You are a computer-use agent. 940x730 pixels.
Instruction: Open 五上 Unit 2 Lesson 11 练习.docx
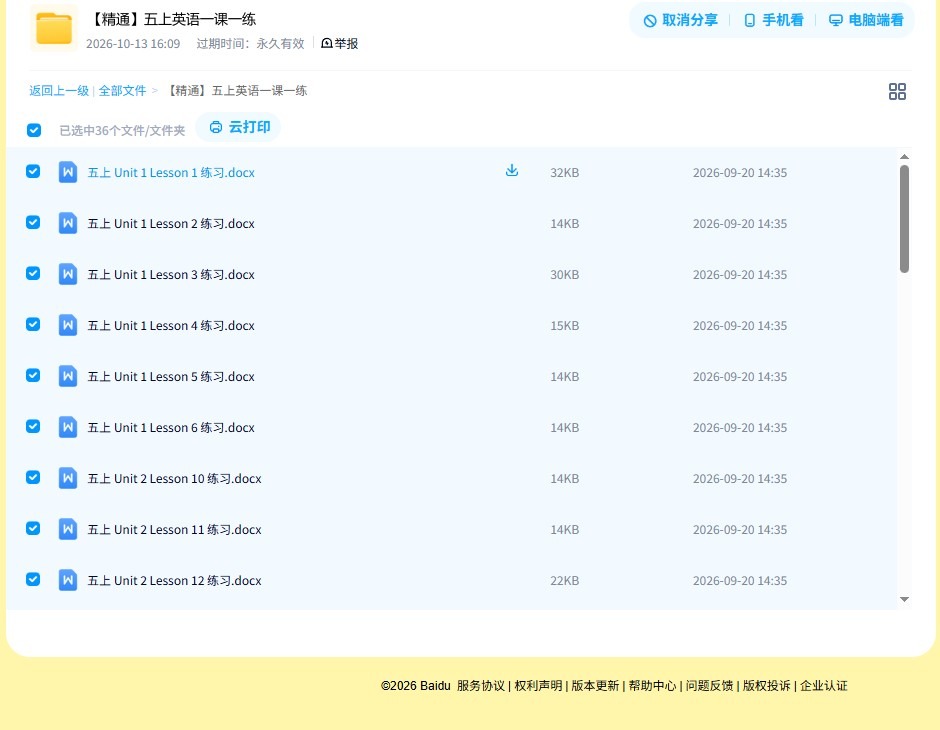174,529
